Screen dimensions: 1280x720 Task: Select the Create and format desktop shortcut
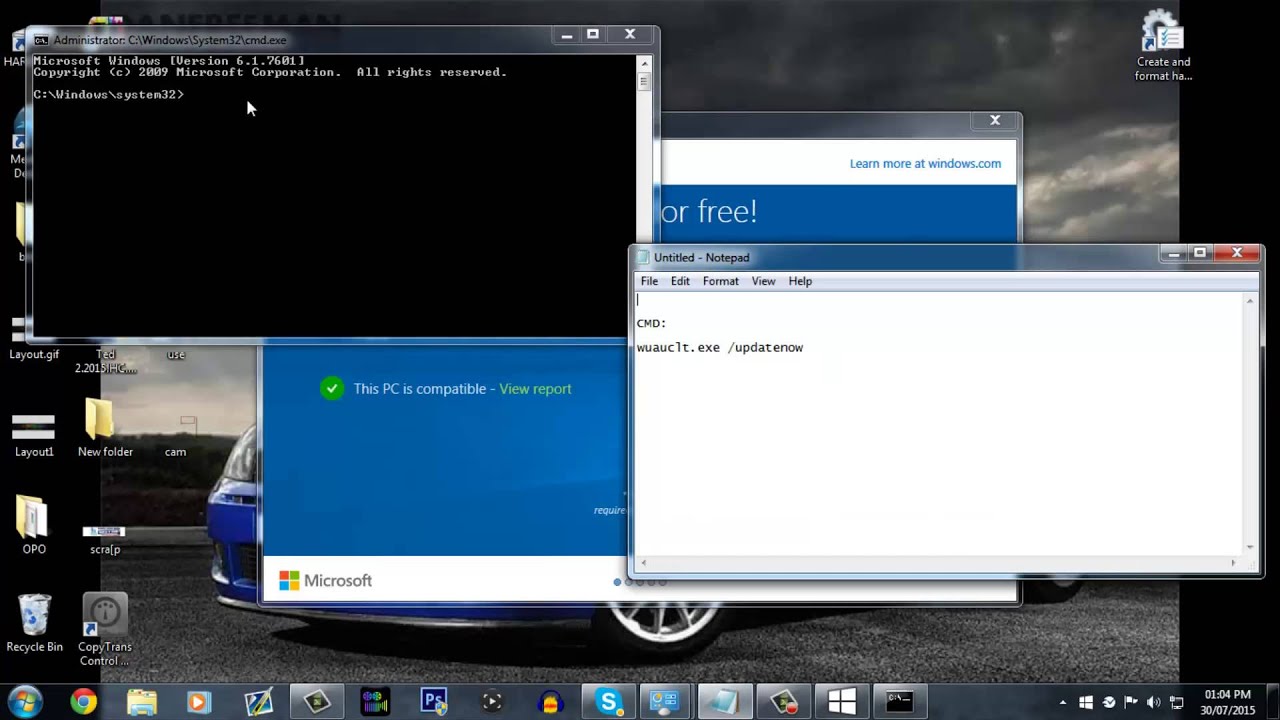pyautogui.click(x=1163, y=47)
